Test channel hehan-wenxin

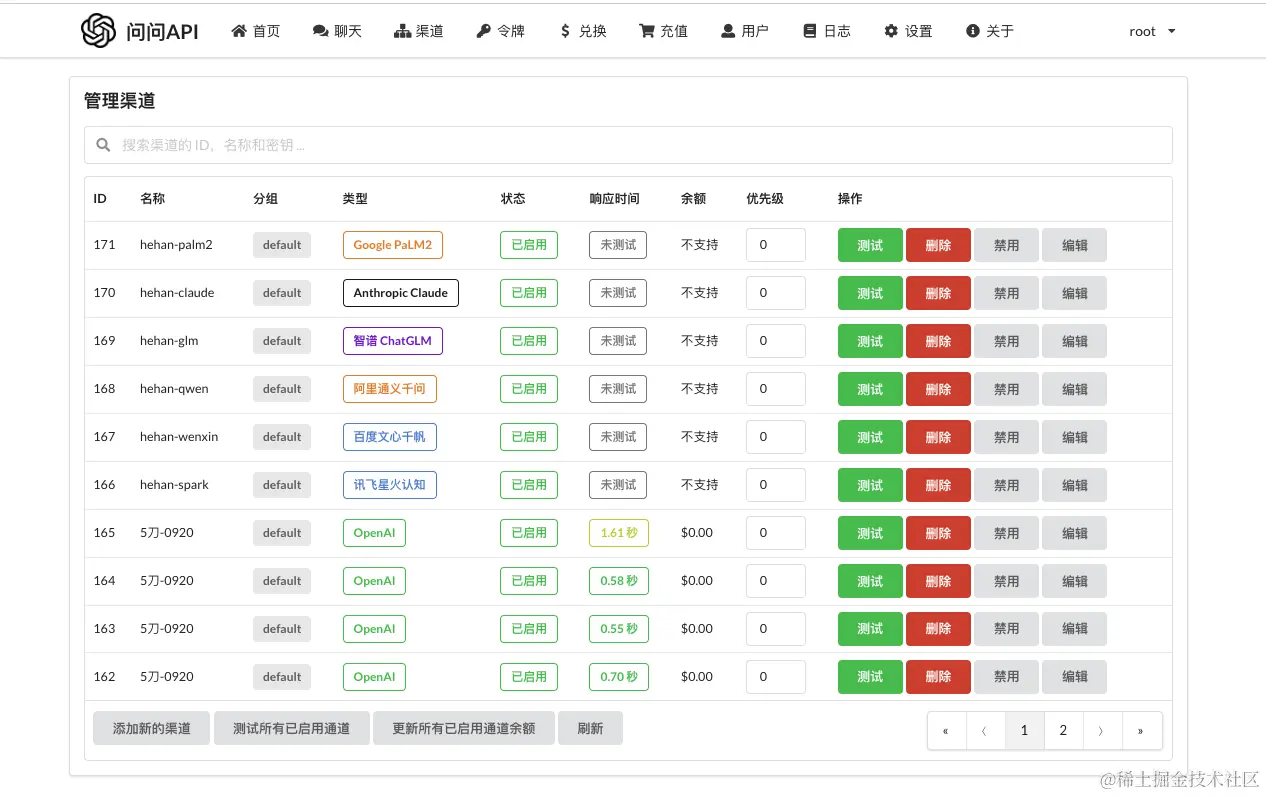(870, 437)
